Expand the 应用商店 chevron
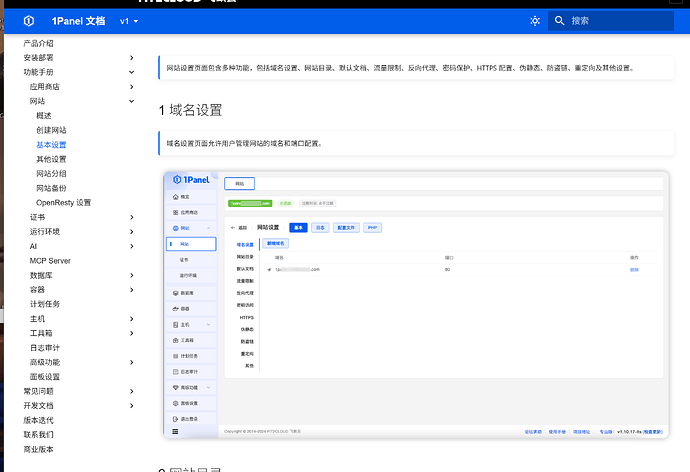Viewport: 690px width, 472px height. [x=132, y=87]
